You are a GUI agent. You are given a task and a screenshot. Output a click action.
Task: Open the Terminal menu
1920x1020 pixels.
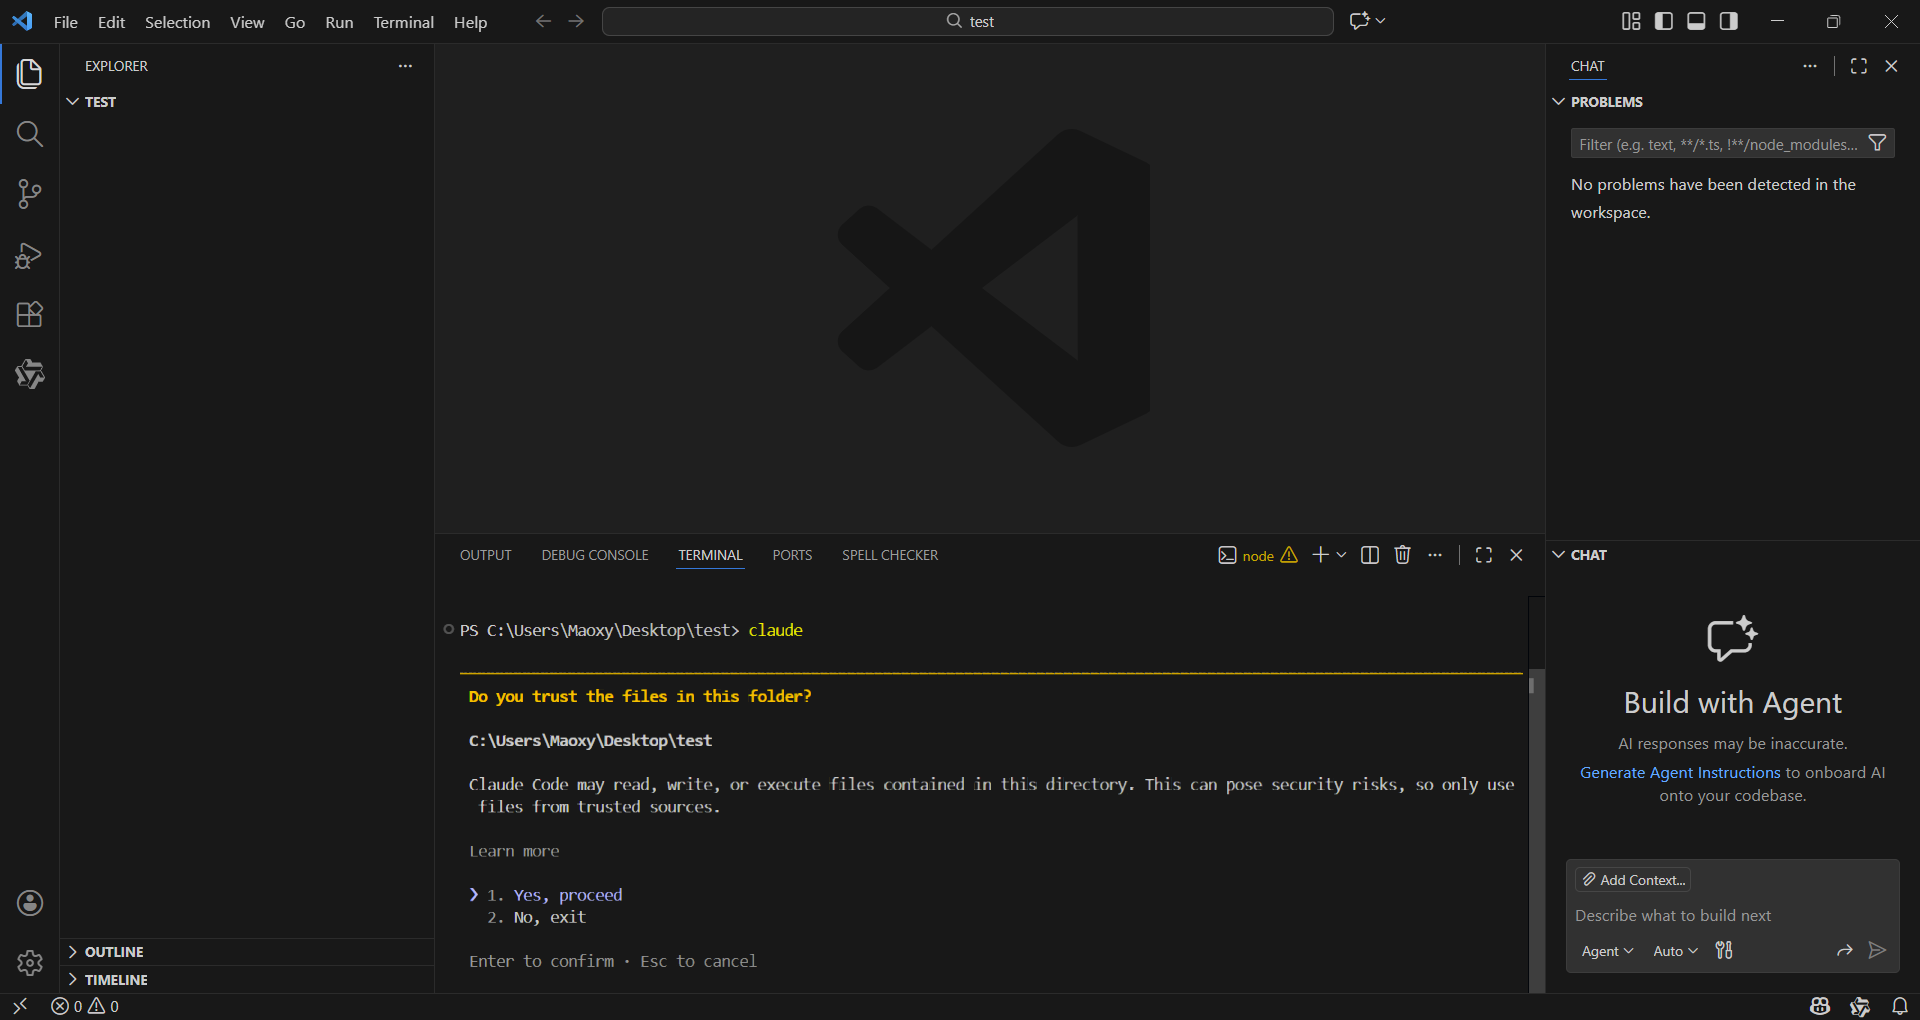[404, 22]
